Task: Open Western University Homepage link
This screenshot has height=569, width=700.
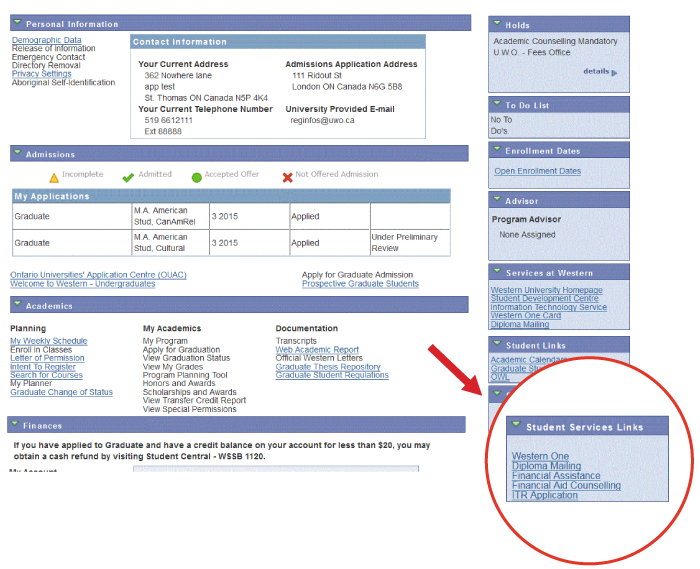Action: [x=546, y=290]
